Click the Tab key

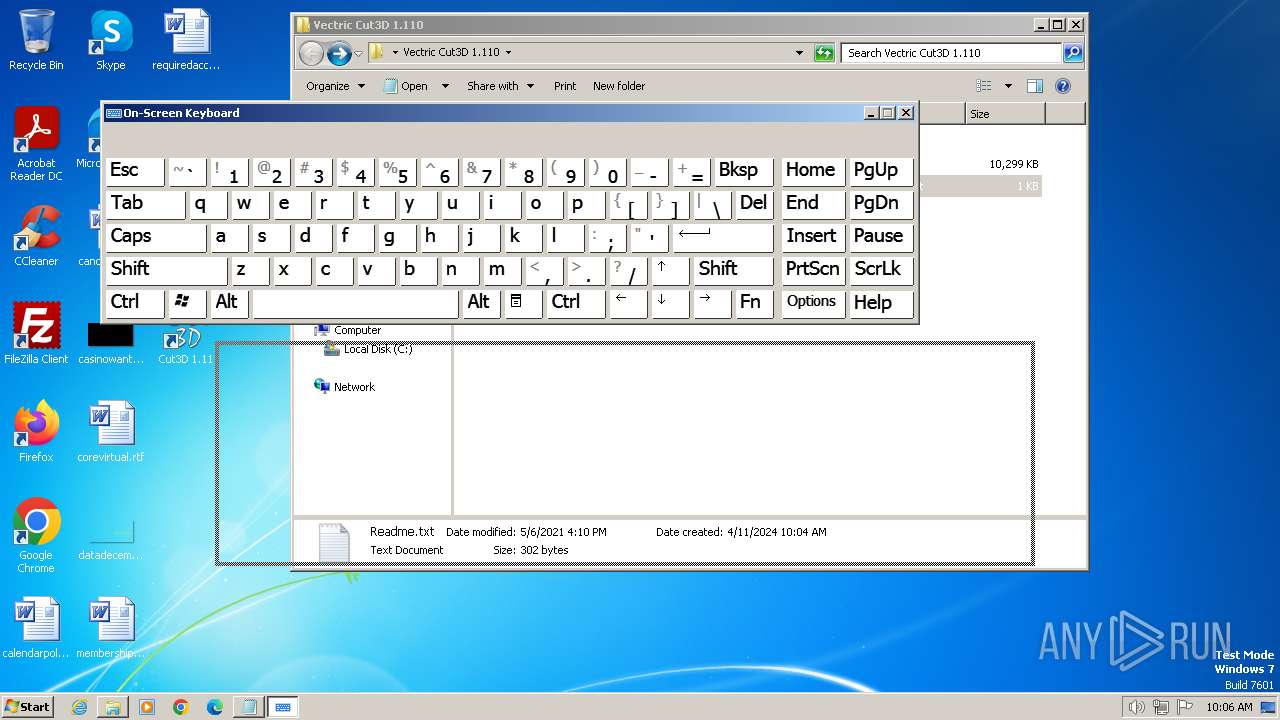click(145, 204)
